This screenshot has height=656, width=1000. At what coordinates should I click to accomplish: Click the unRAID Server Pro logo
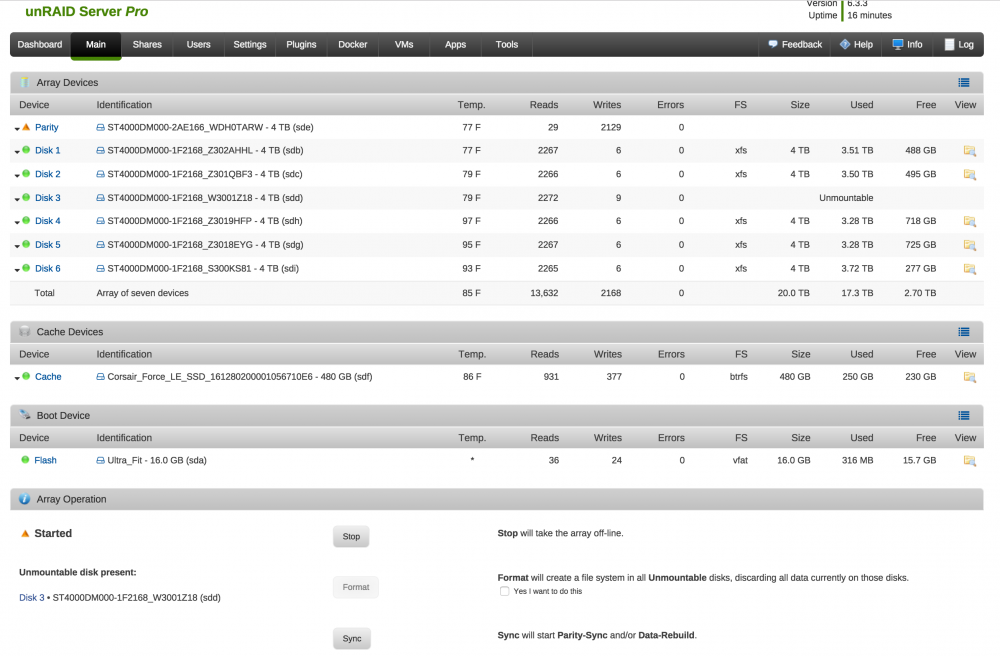click(87, 11)
